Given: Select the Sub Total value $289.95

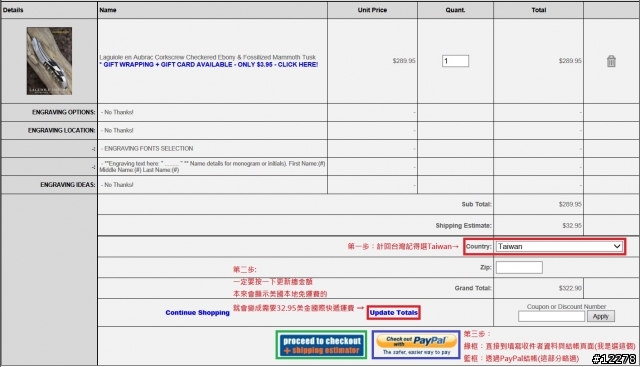Looking at the screenshot, I should click(570, 204).
